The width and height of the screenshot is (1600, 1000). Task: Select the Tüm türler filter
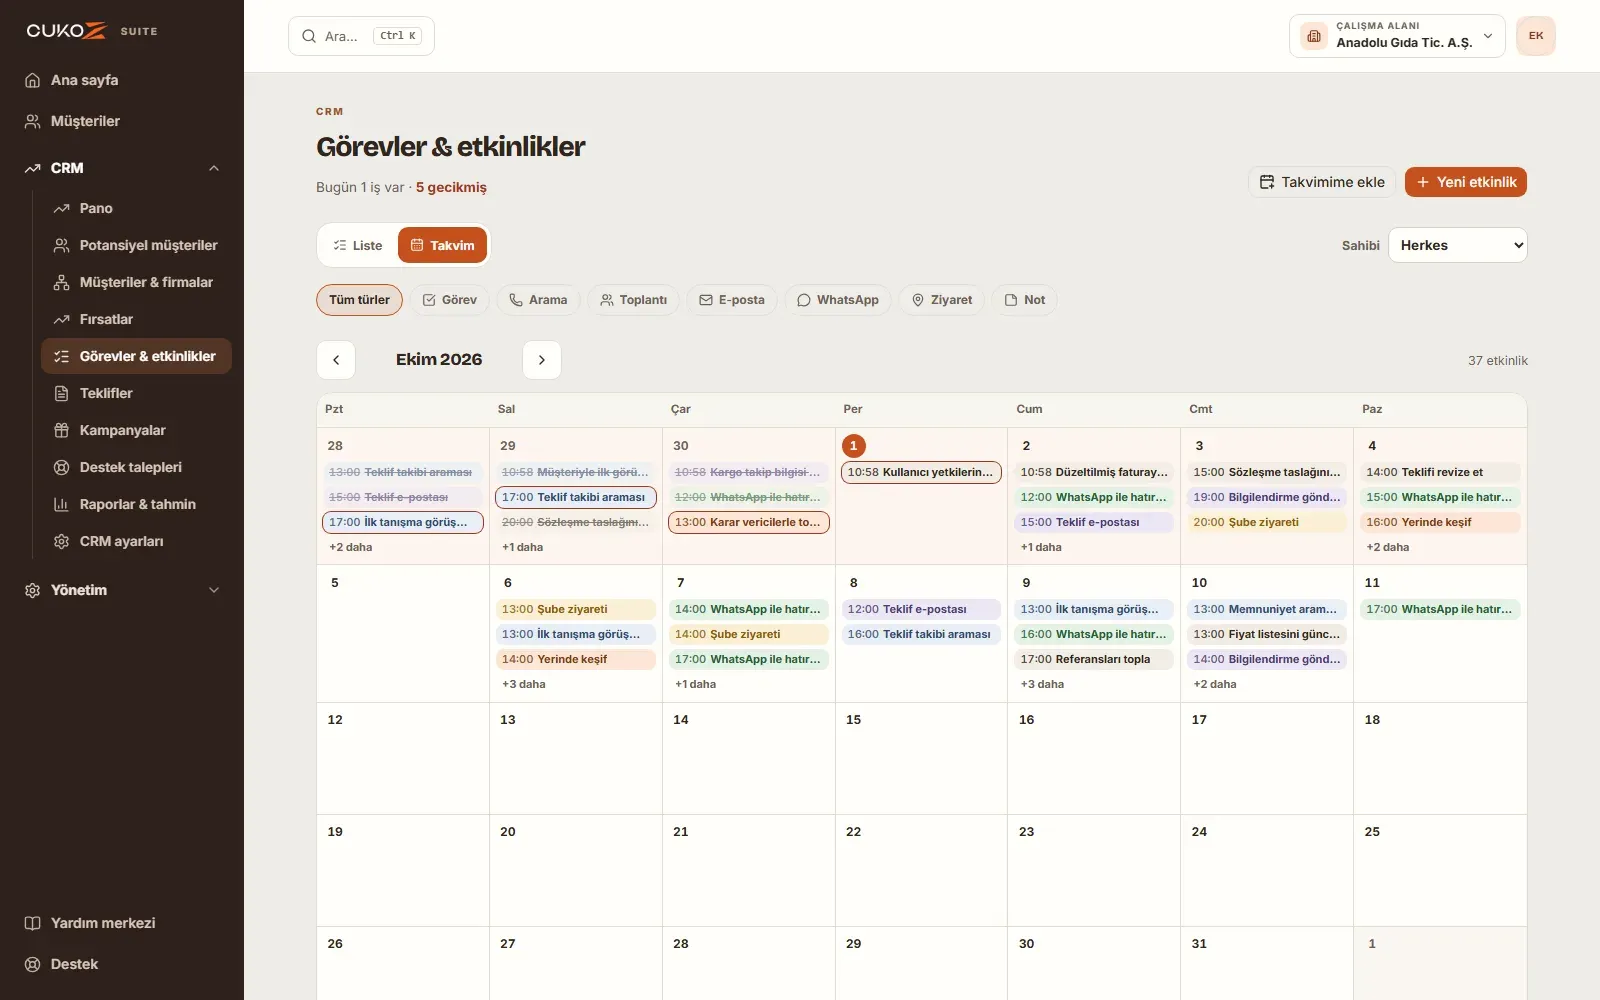point(360,300)
